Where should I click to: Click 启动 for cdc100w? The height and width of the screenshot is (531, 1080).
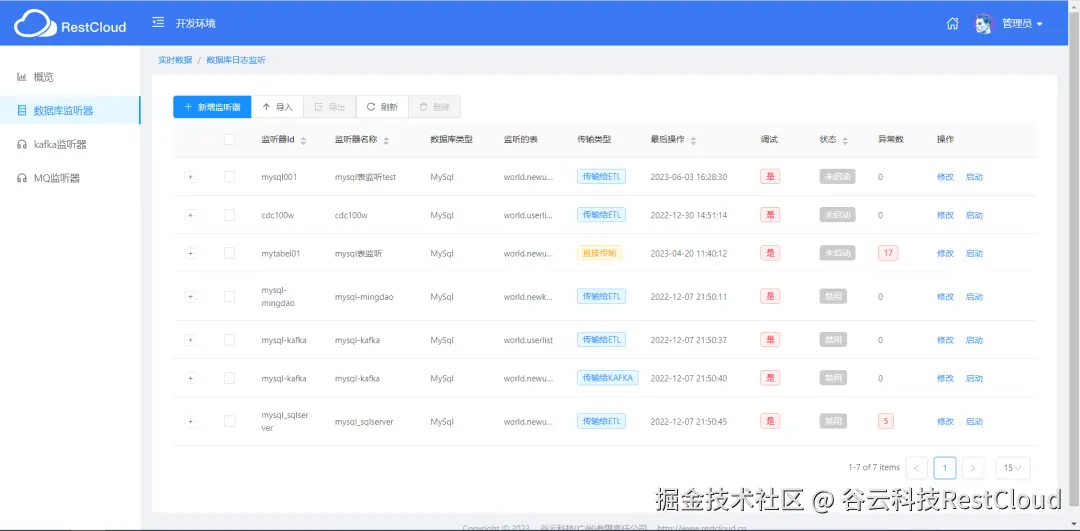pyautogui.click(x=974, y=215)
